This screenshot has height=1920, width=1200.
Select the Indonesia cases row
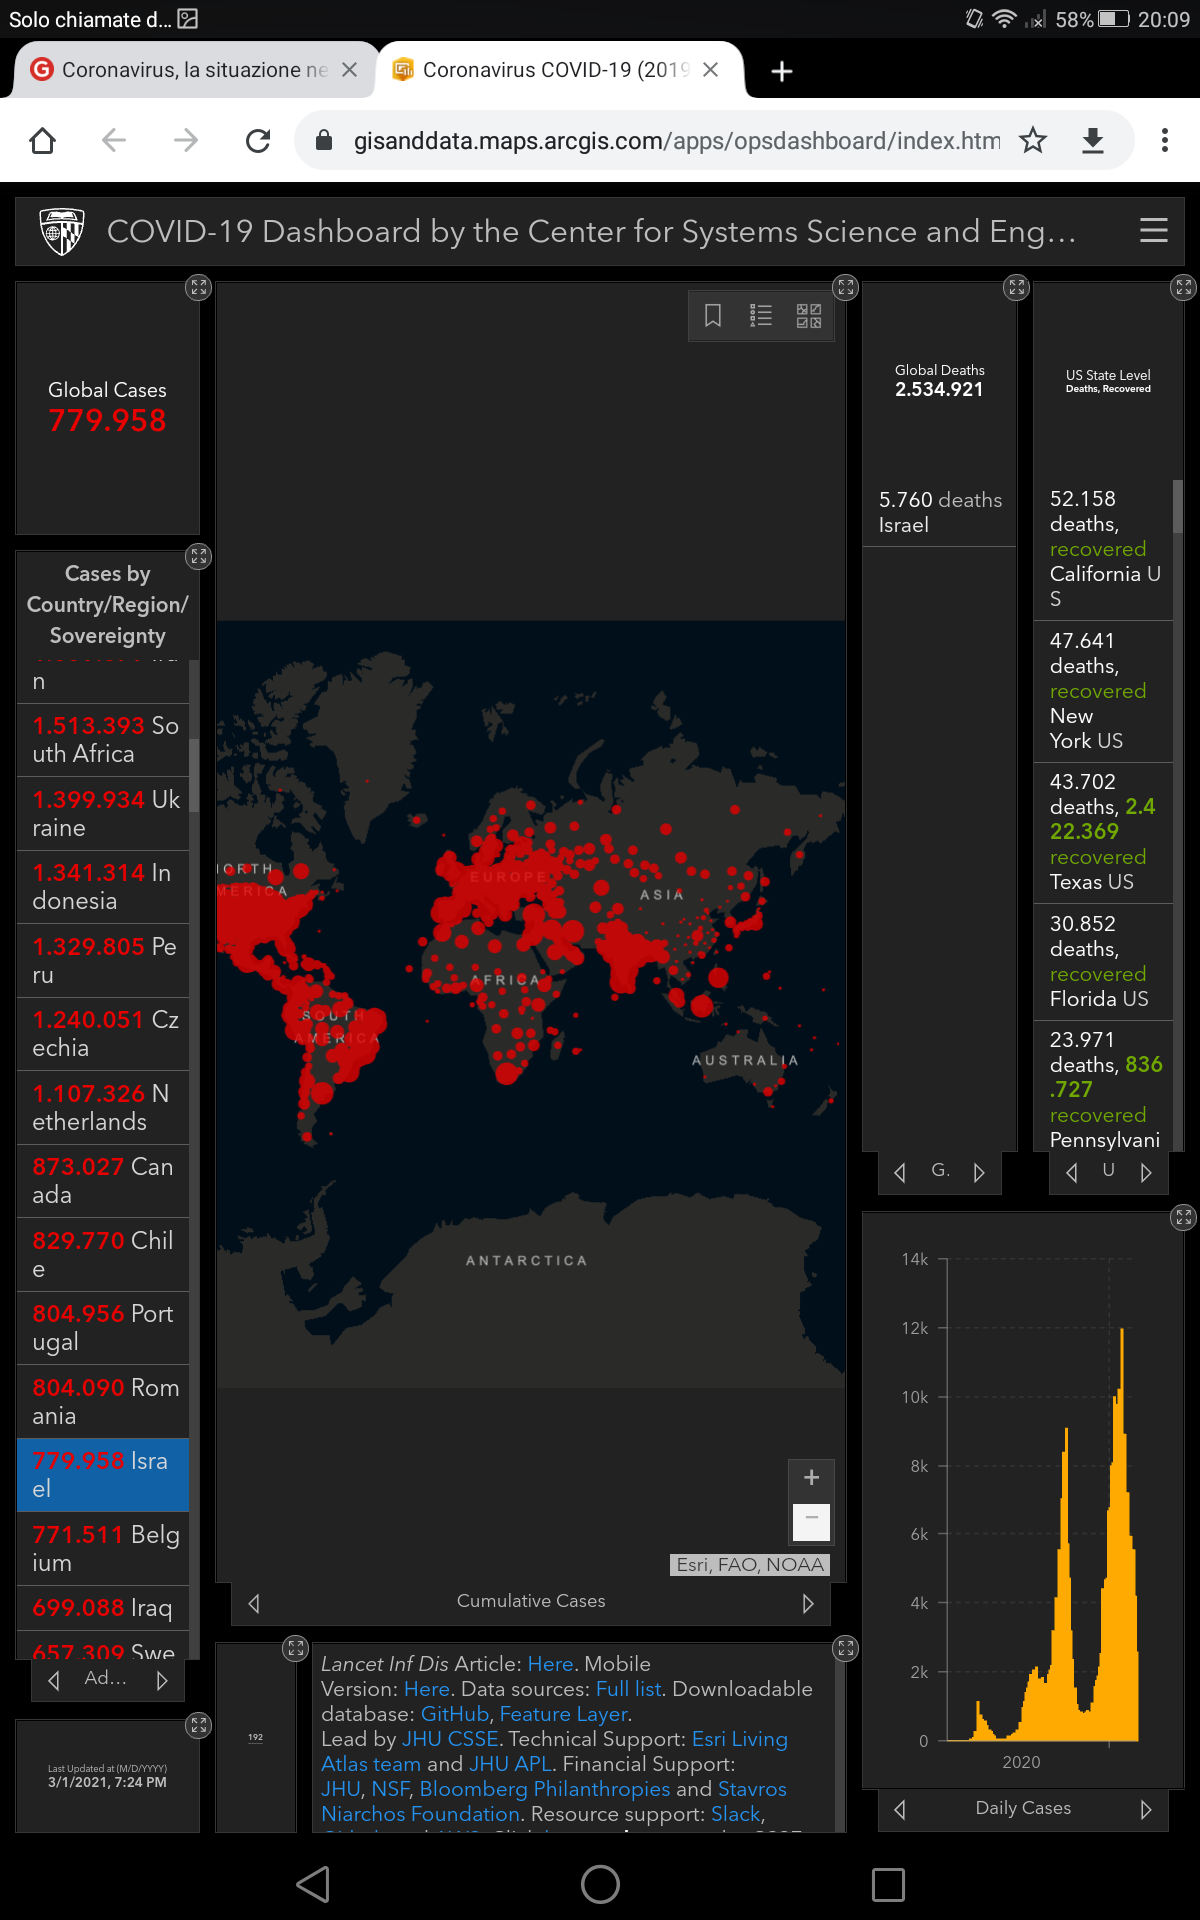coord(103,887)
